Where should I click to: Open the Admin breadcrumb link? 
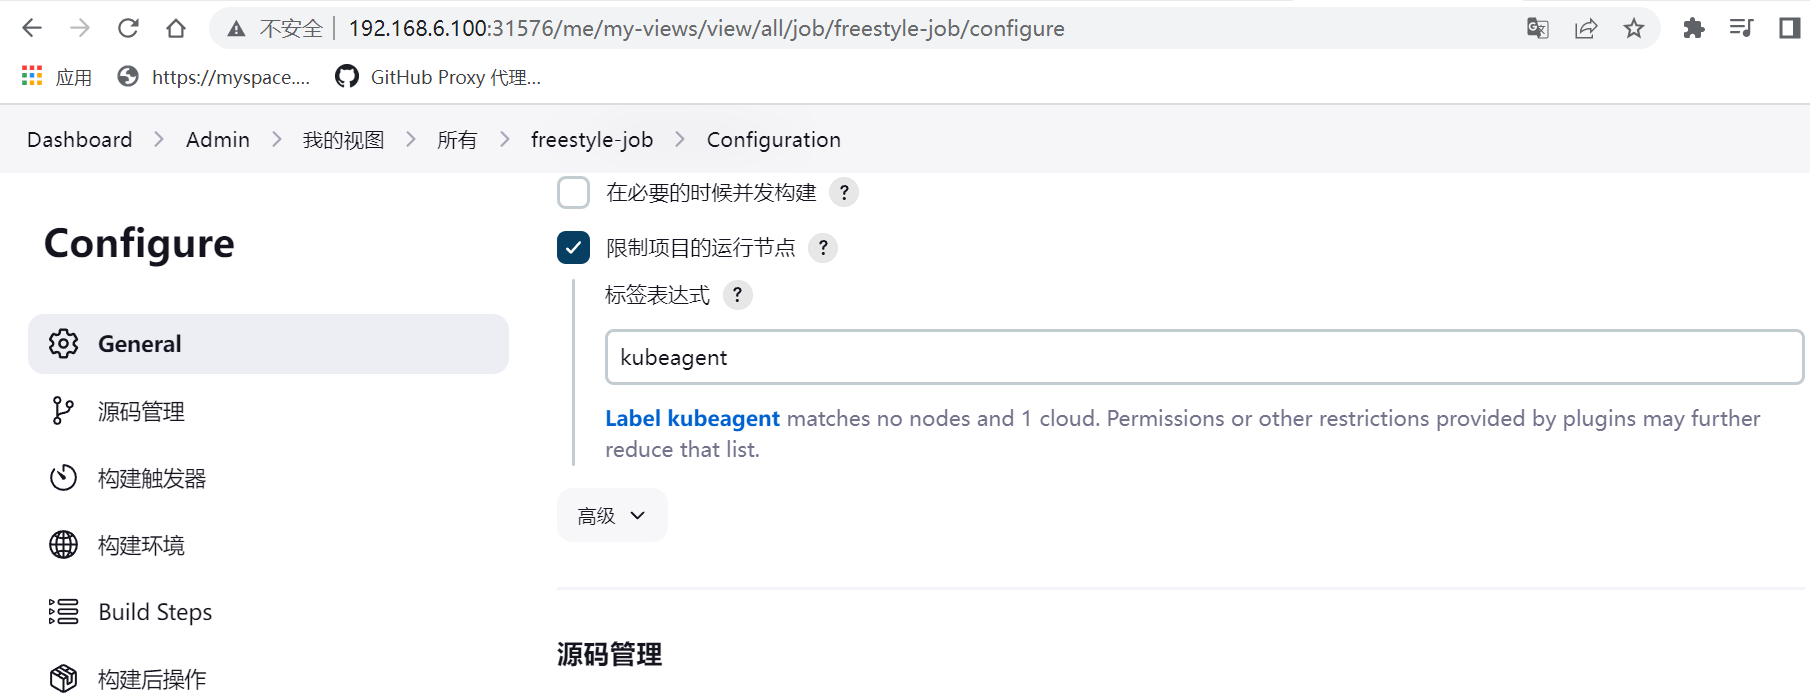tap(218, 139)
